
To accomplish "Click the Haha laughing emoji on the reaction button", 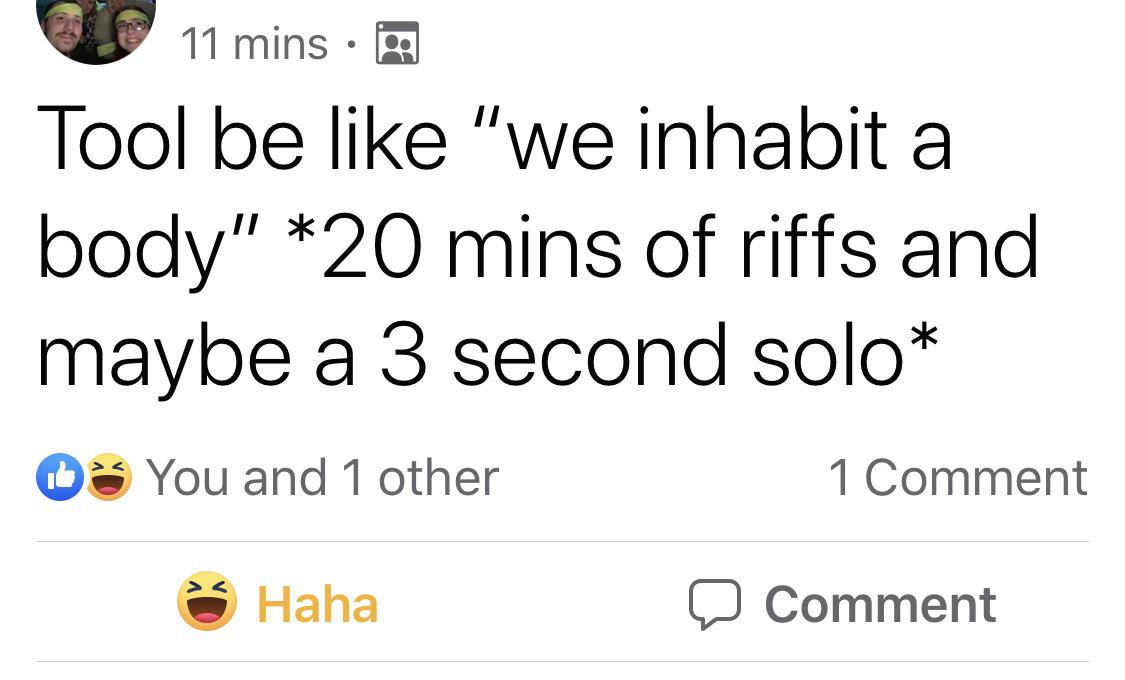I will 208,603.
